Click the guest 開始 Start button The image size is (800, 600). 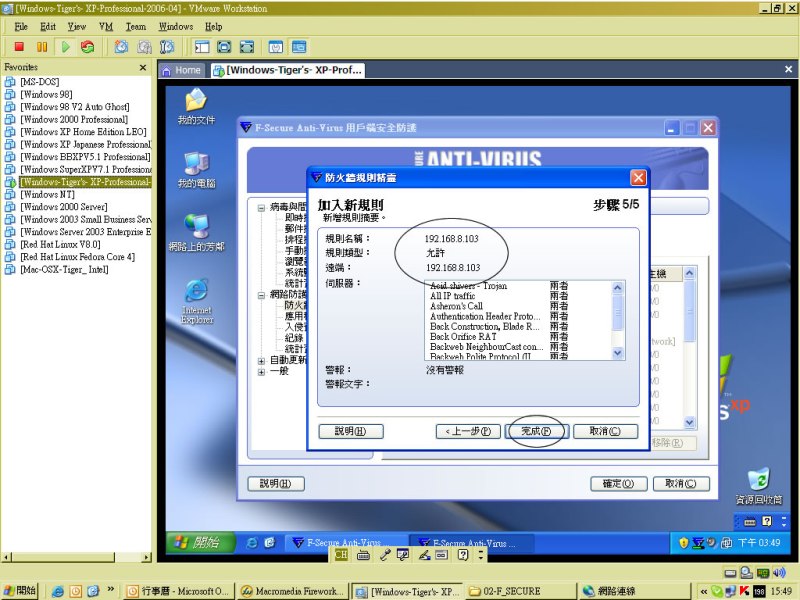[x=200, y=542]
